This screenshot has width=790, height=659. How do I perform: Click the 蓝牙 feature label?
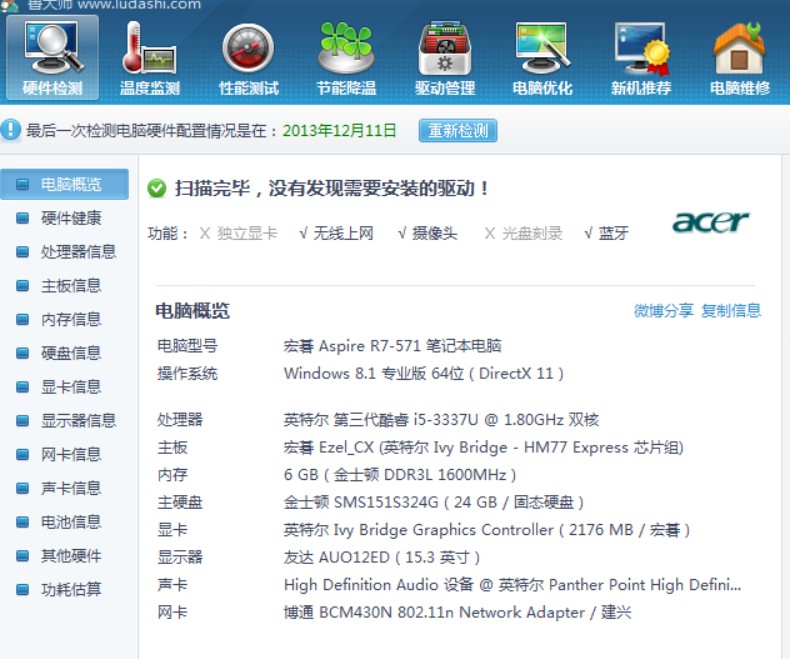tap(613, 233)
